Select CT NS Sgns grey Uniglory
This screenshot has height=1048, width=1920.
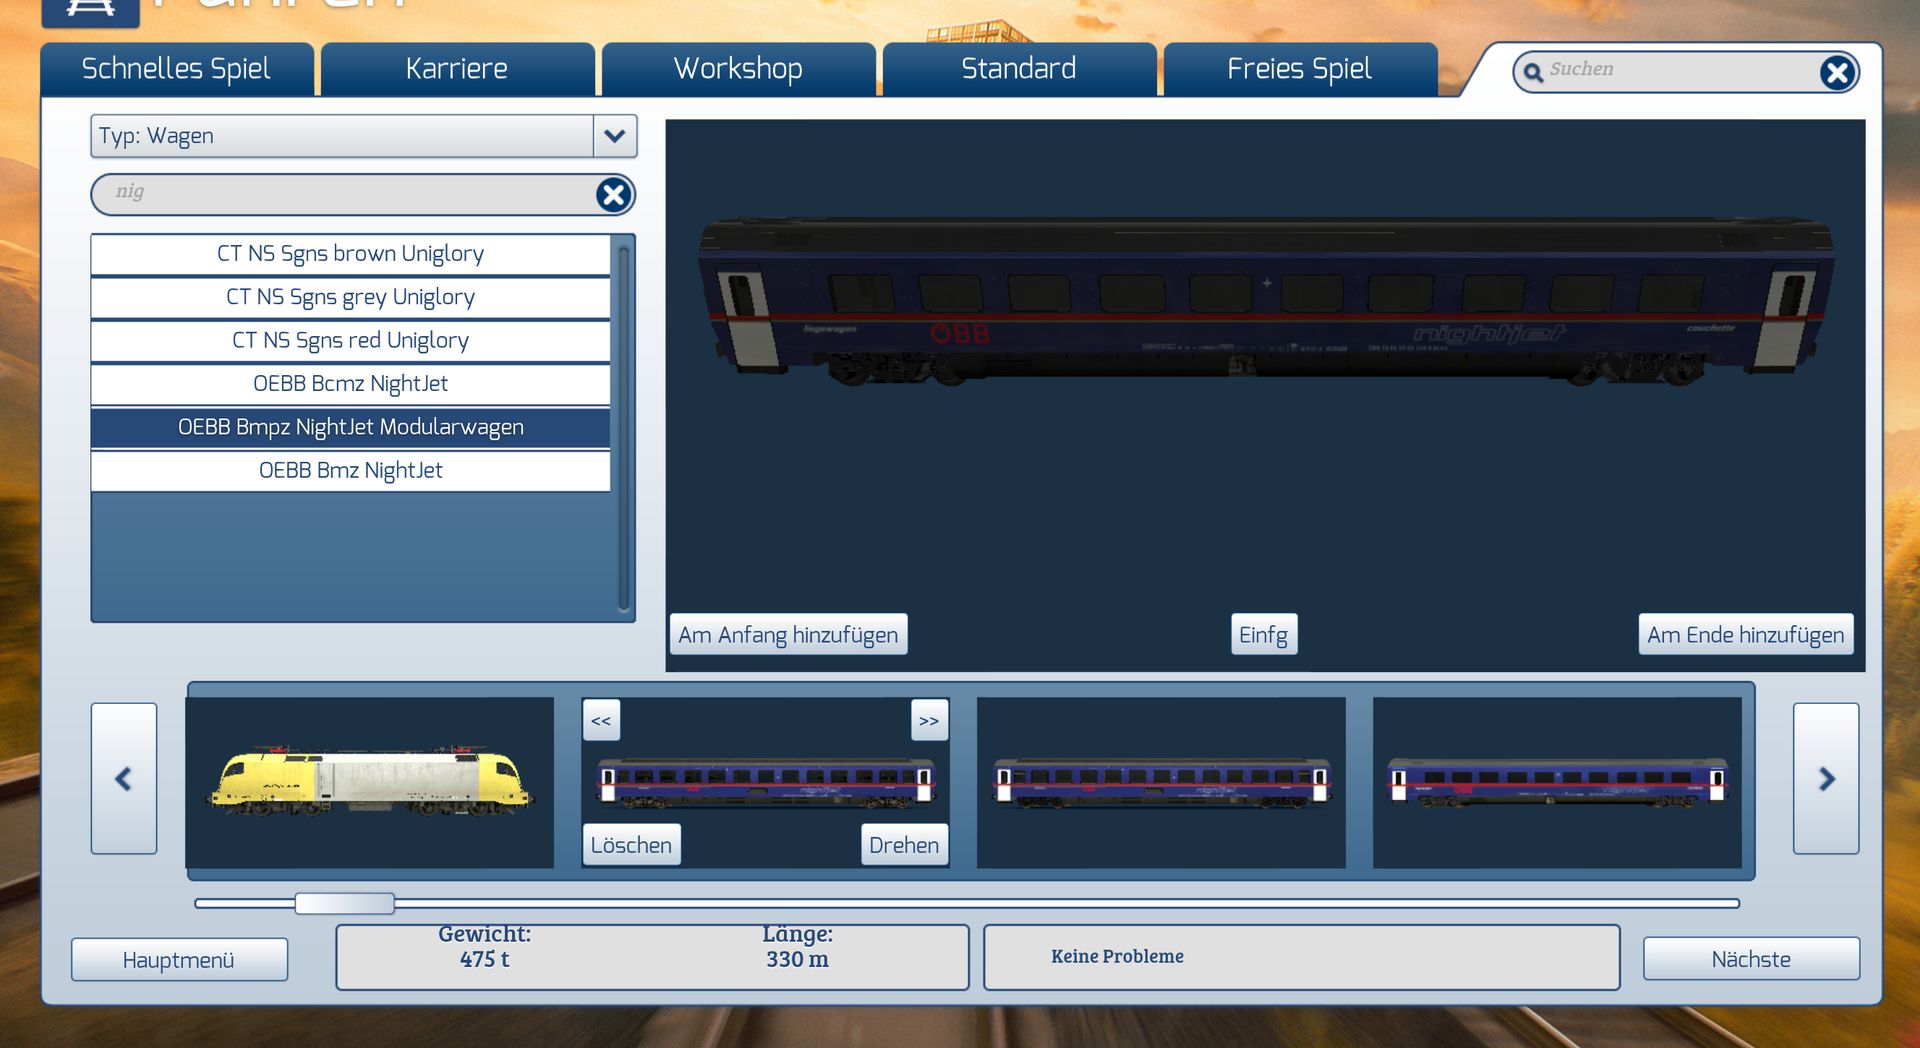(x=350, y=297)
